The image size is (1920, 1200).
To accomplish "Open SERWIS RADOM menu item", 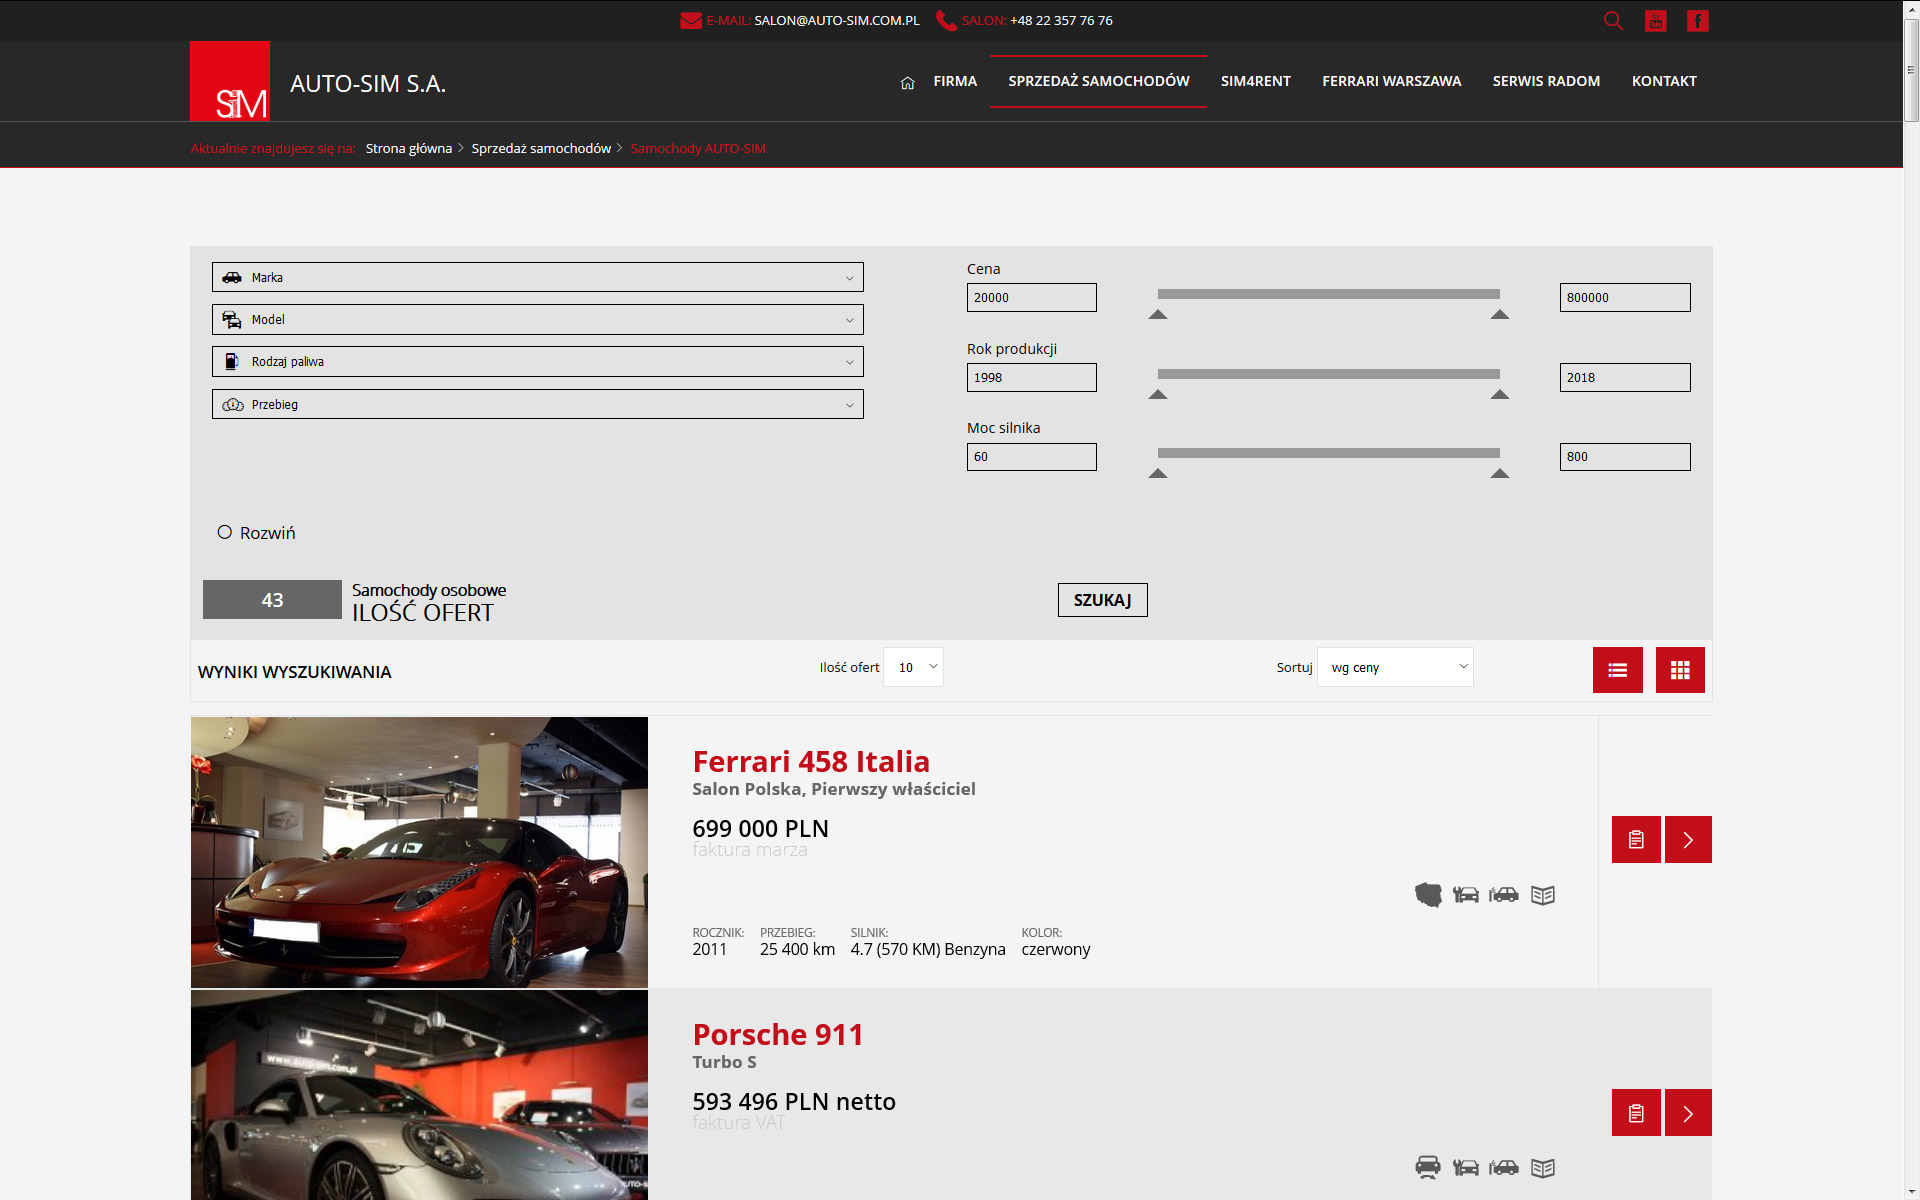I will tap(1546, 81).
